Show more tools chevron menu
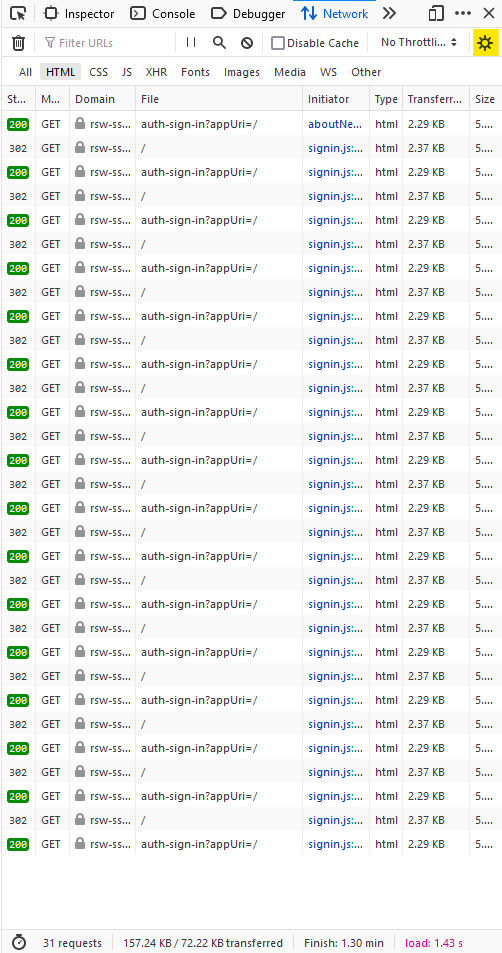502x953 pixels. tap(389, 13)
